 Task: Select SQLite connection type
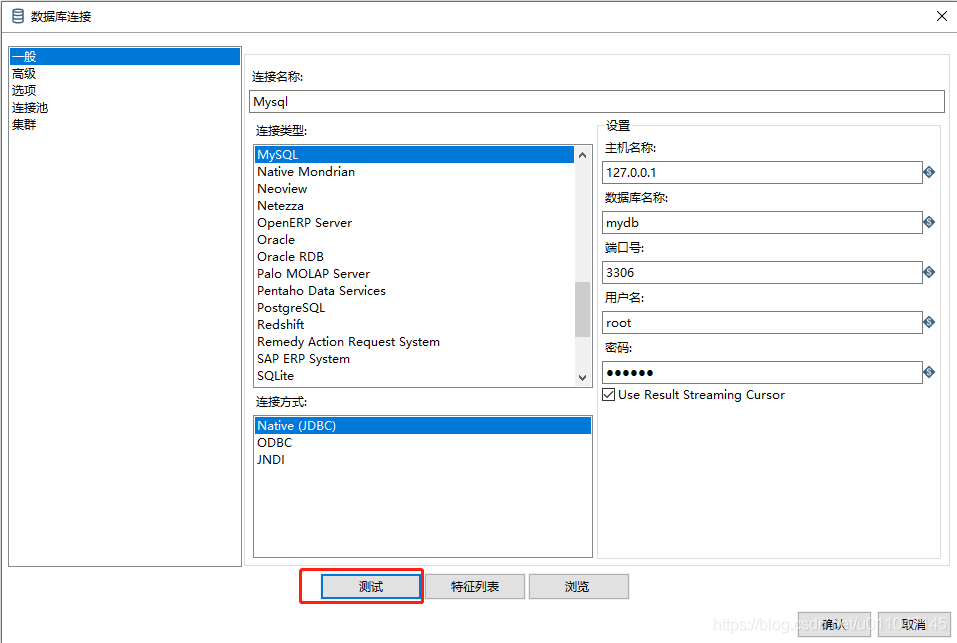[414, 376]
